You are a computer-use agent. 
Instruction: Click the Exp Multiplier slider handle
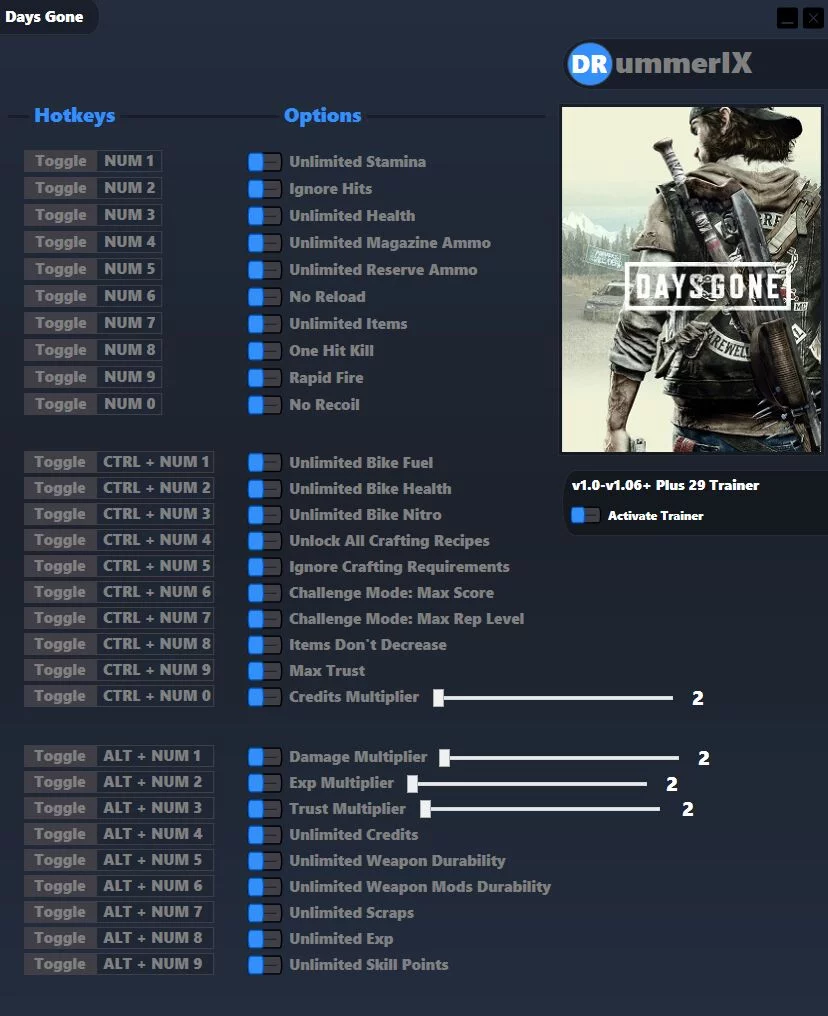(412, 784)
